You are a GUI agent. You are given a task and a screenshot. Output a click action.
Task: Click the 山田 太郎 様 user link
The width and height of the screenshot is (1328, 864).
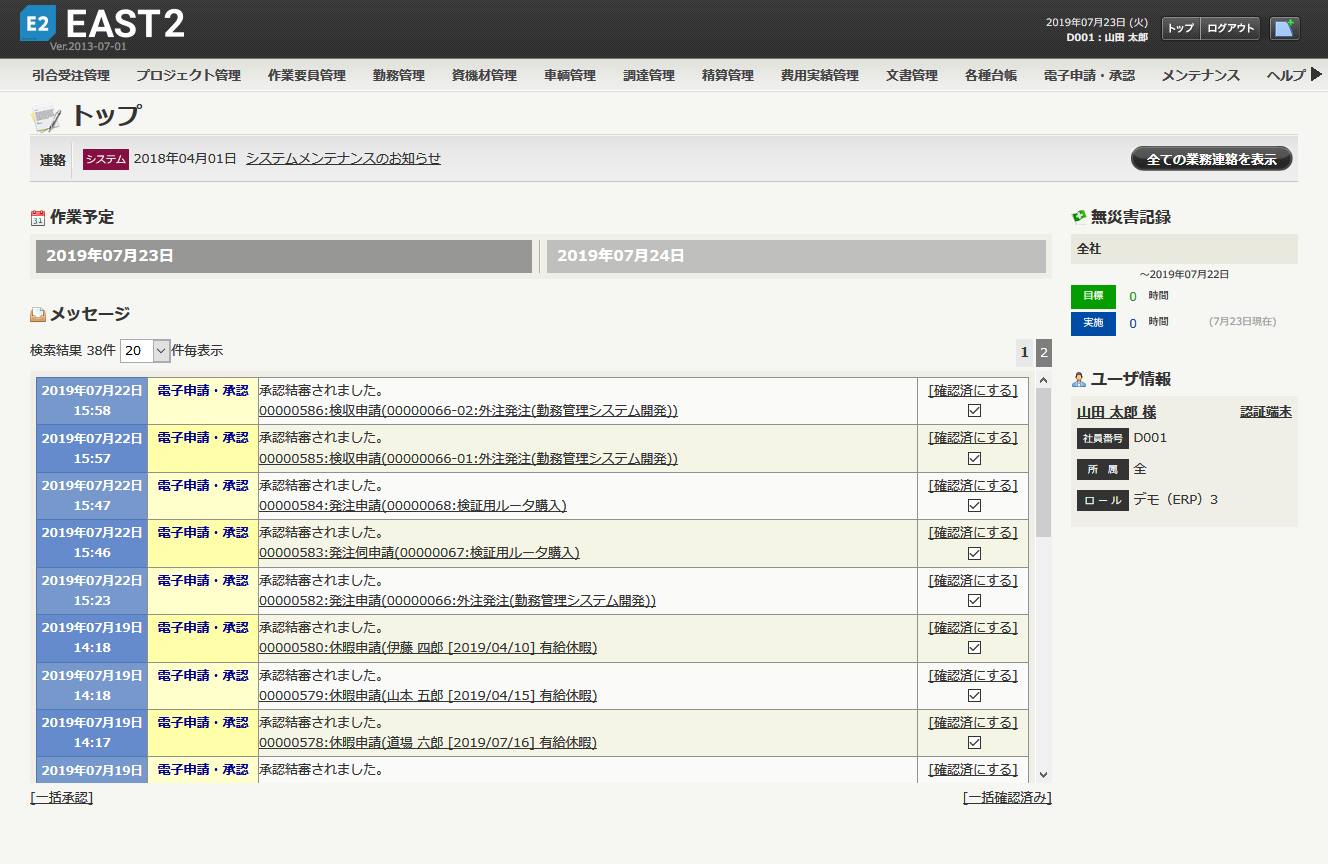pos(1116,412)
